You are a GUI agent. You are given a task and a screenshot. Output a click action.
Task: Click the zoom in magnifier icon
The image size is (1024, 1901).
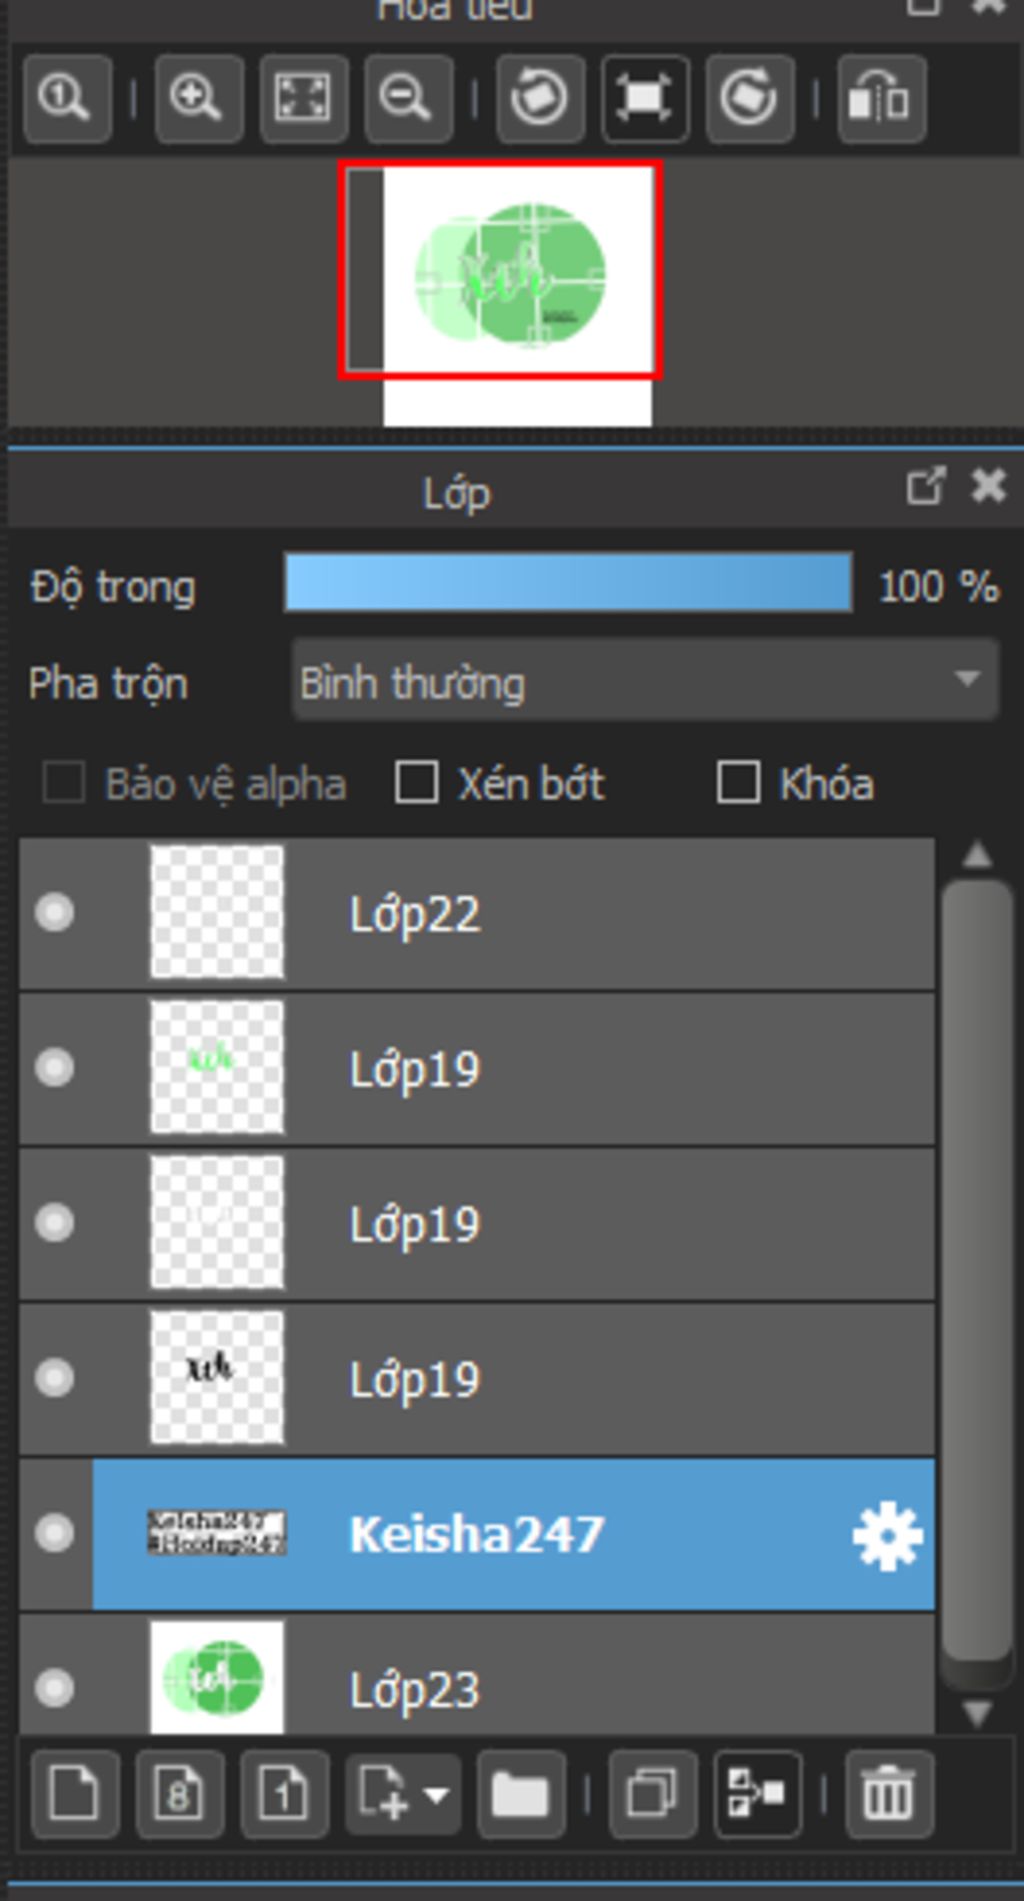(x=198, y=98)
